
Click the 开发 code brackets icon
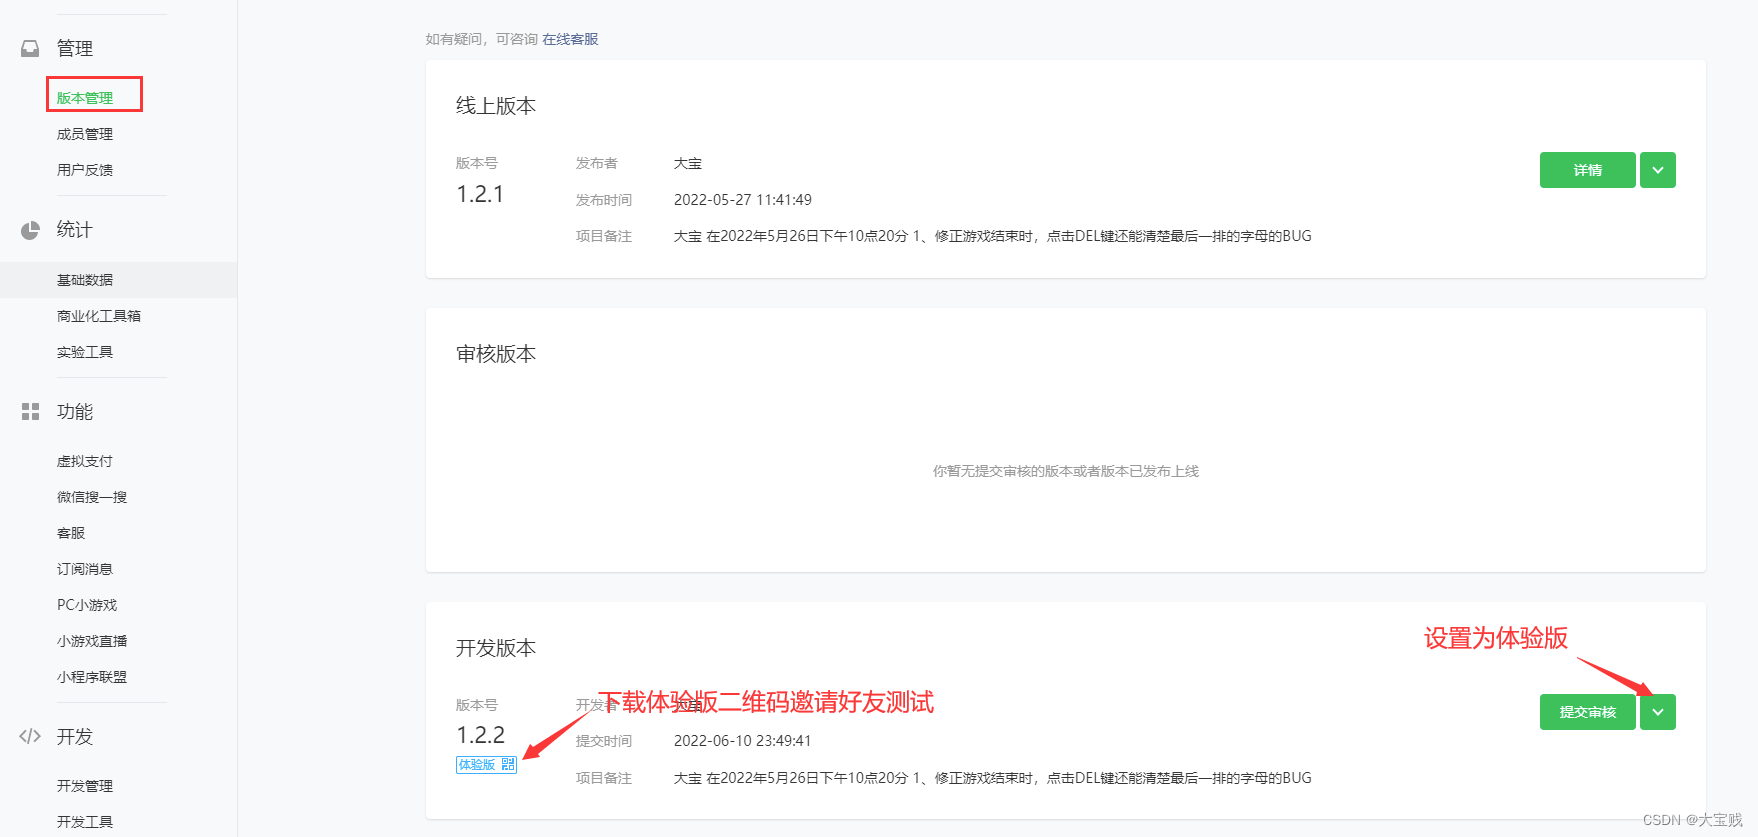click(x=30, y=737)
